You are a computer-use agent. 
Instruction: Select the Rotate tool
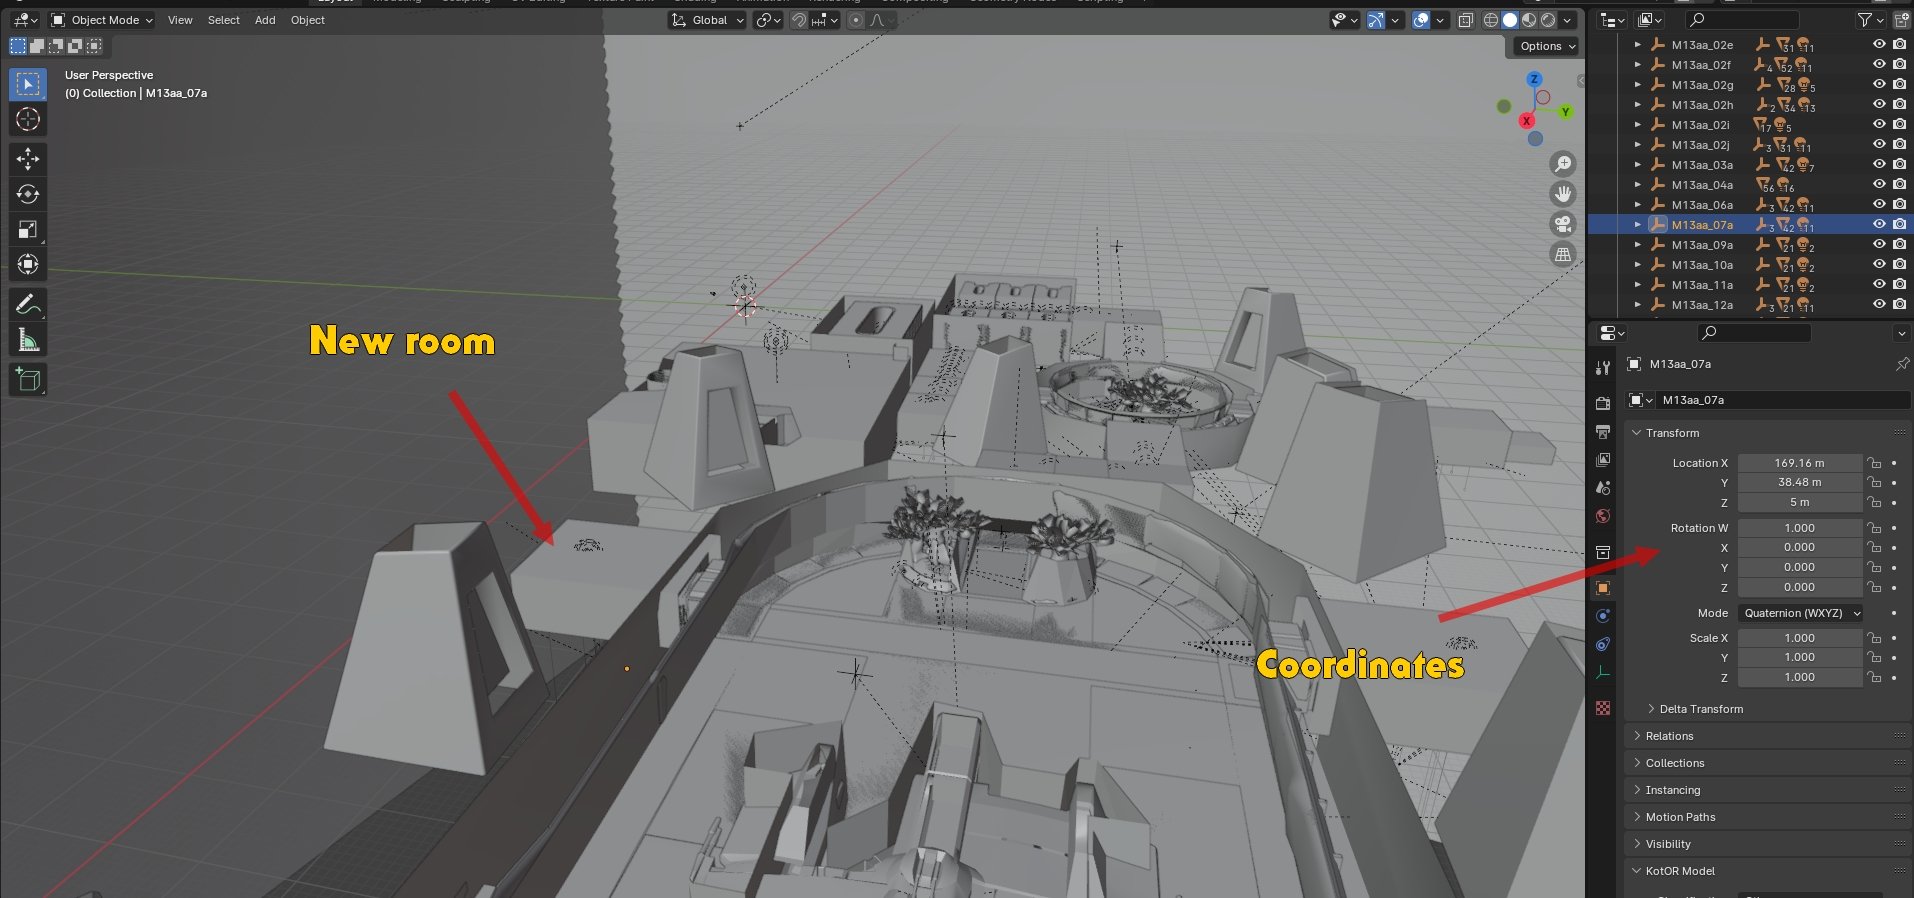click(28, 194)
